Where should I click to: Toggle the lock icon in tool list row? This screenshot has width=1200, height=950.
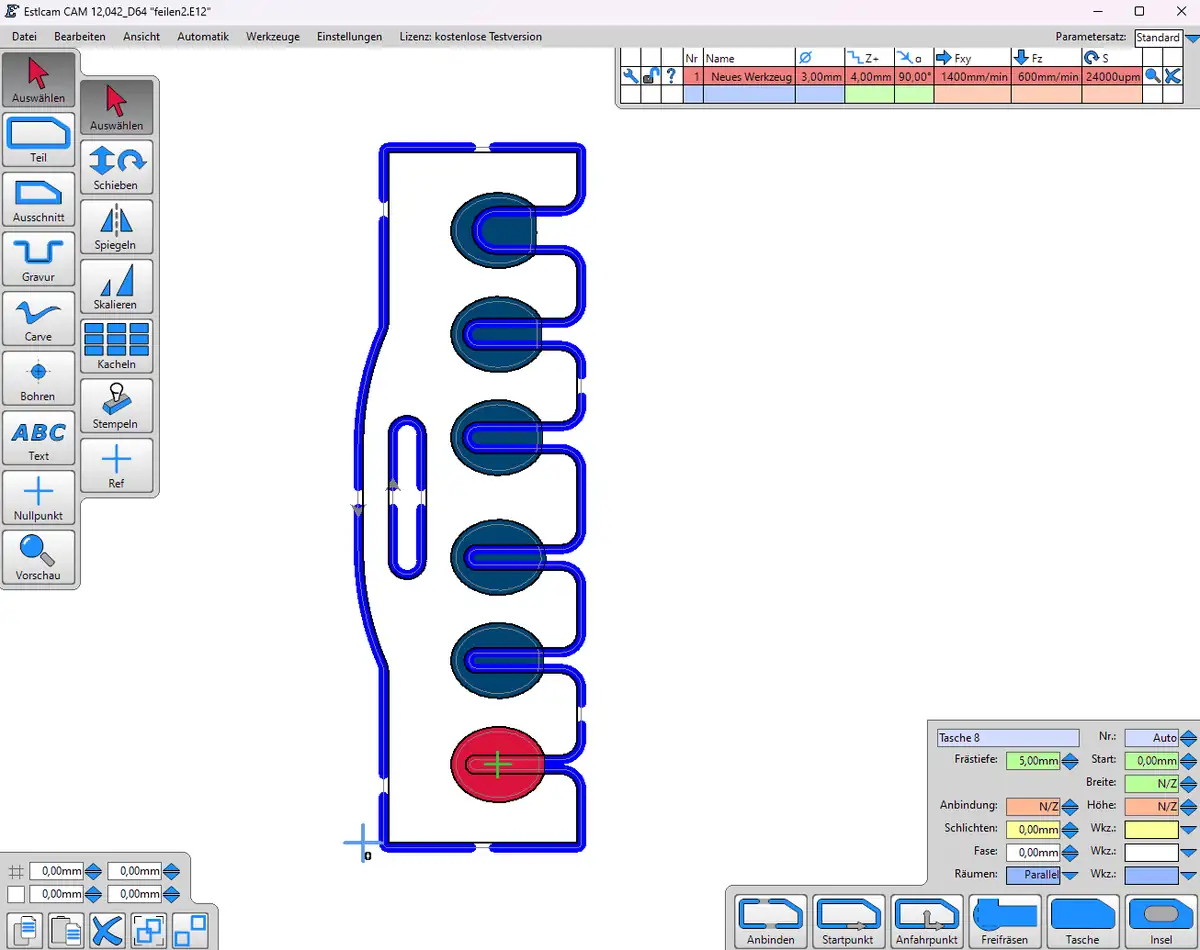point(650,76)
